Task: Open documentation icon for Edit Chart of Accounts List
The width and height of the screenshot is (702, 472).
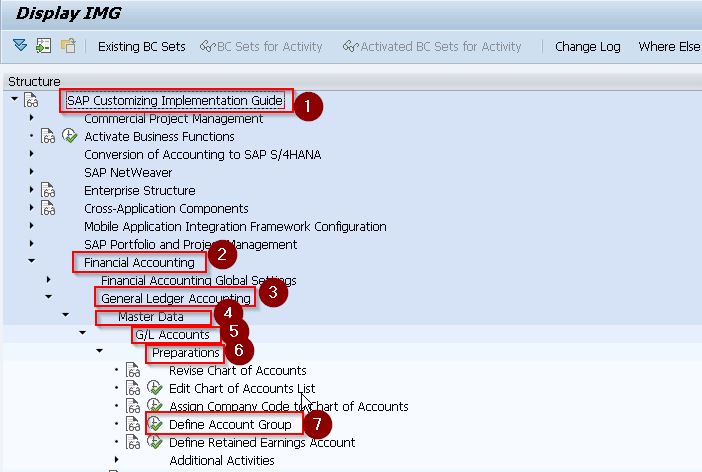Action: 133,388
